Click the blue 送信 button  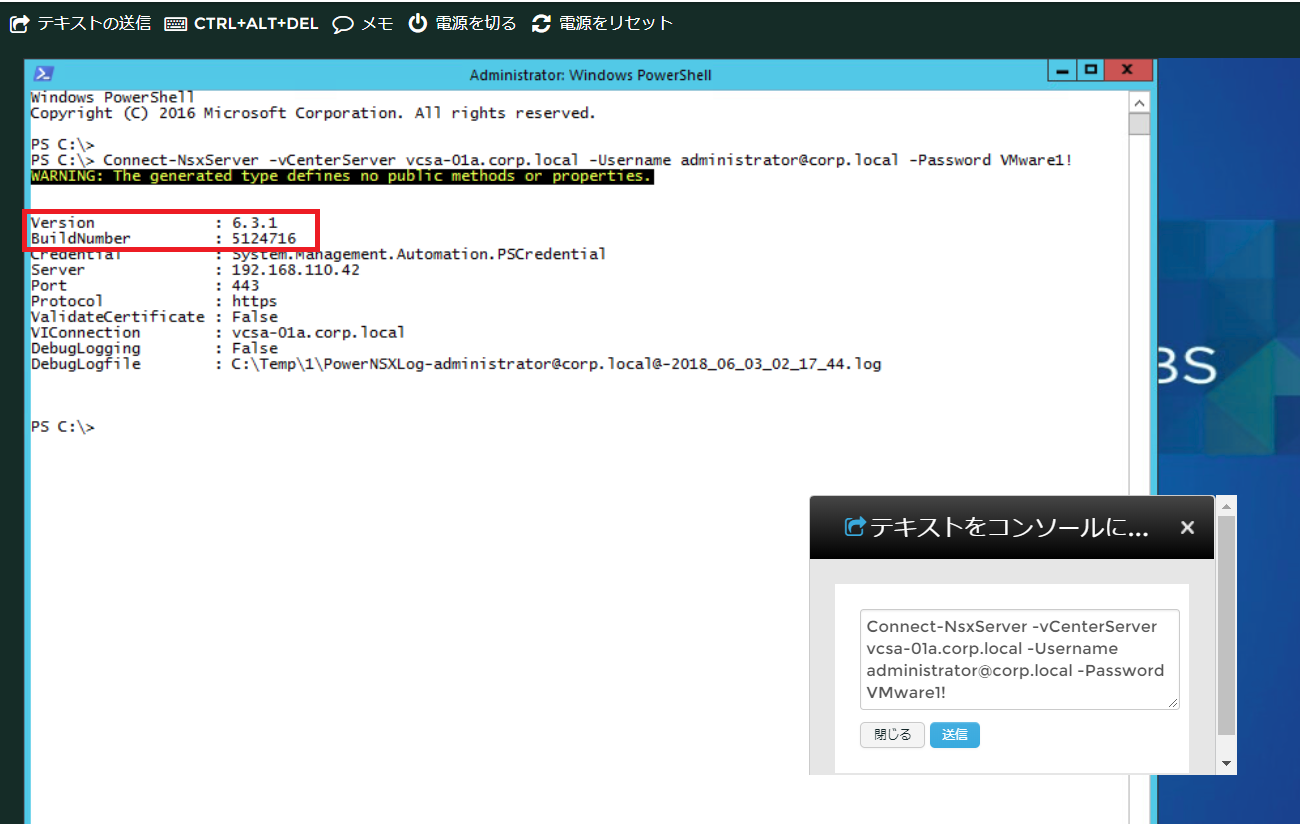[x=955, y=735]
